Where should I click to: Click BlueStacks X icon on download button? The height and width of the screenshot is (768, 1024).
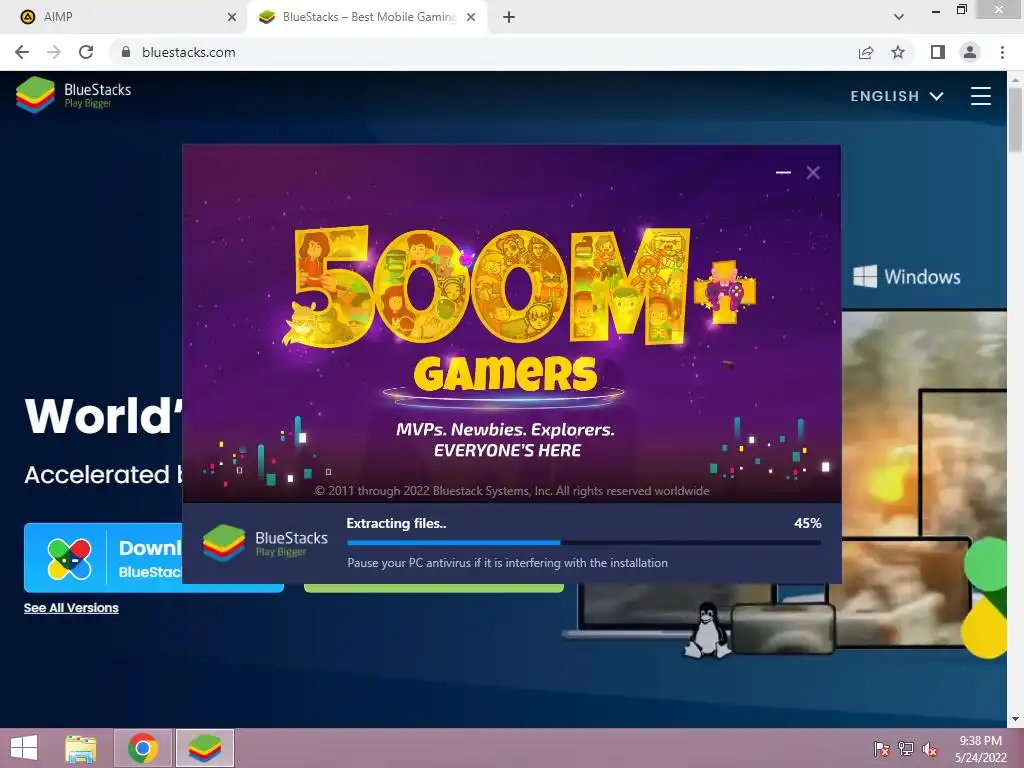69,559
